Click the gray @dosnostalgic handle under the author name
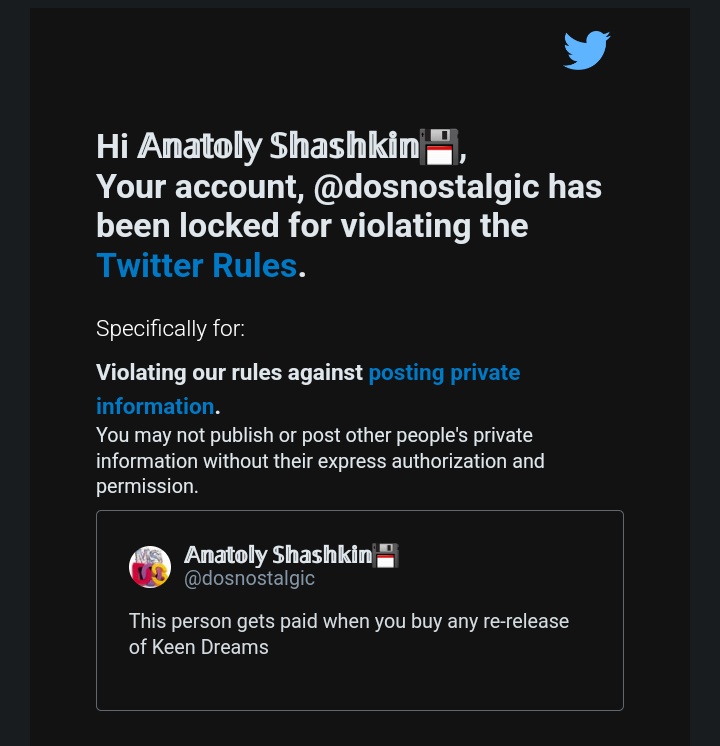720x746 pixels. [x=249, y=579]
